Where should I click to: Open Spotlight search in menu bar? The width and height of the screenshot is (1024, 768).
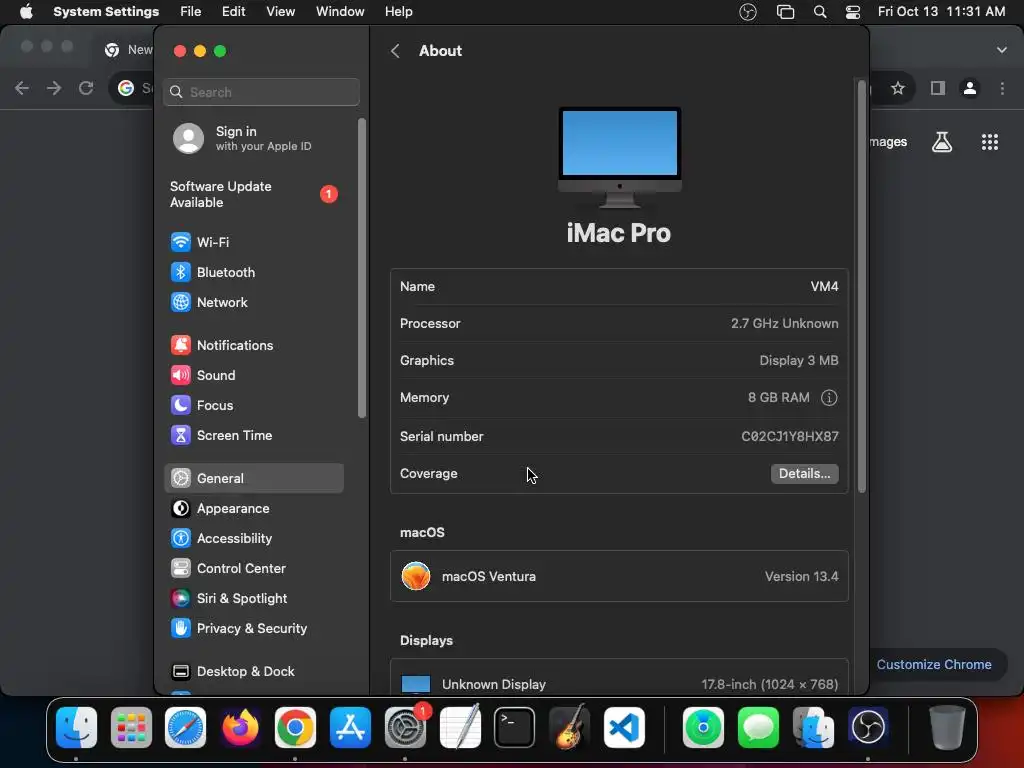click(x=820, y=12)
